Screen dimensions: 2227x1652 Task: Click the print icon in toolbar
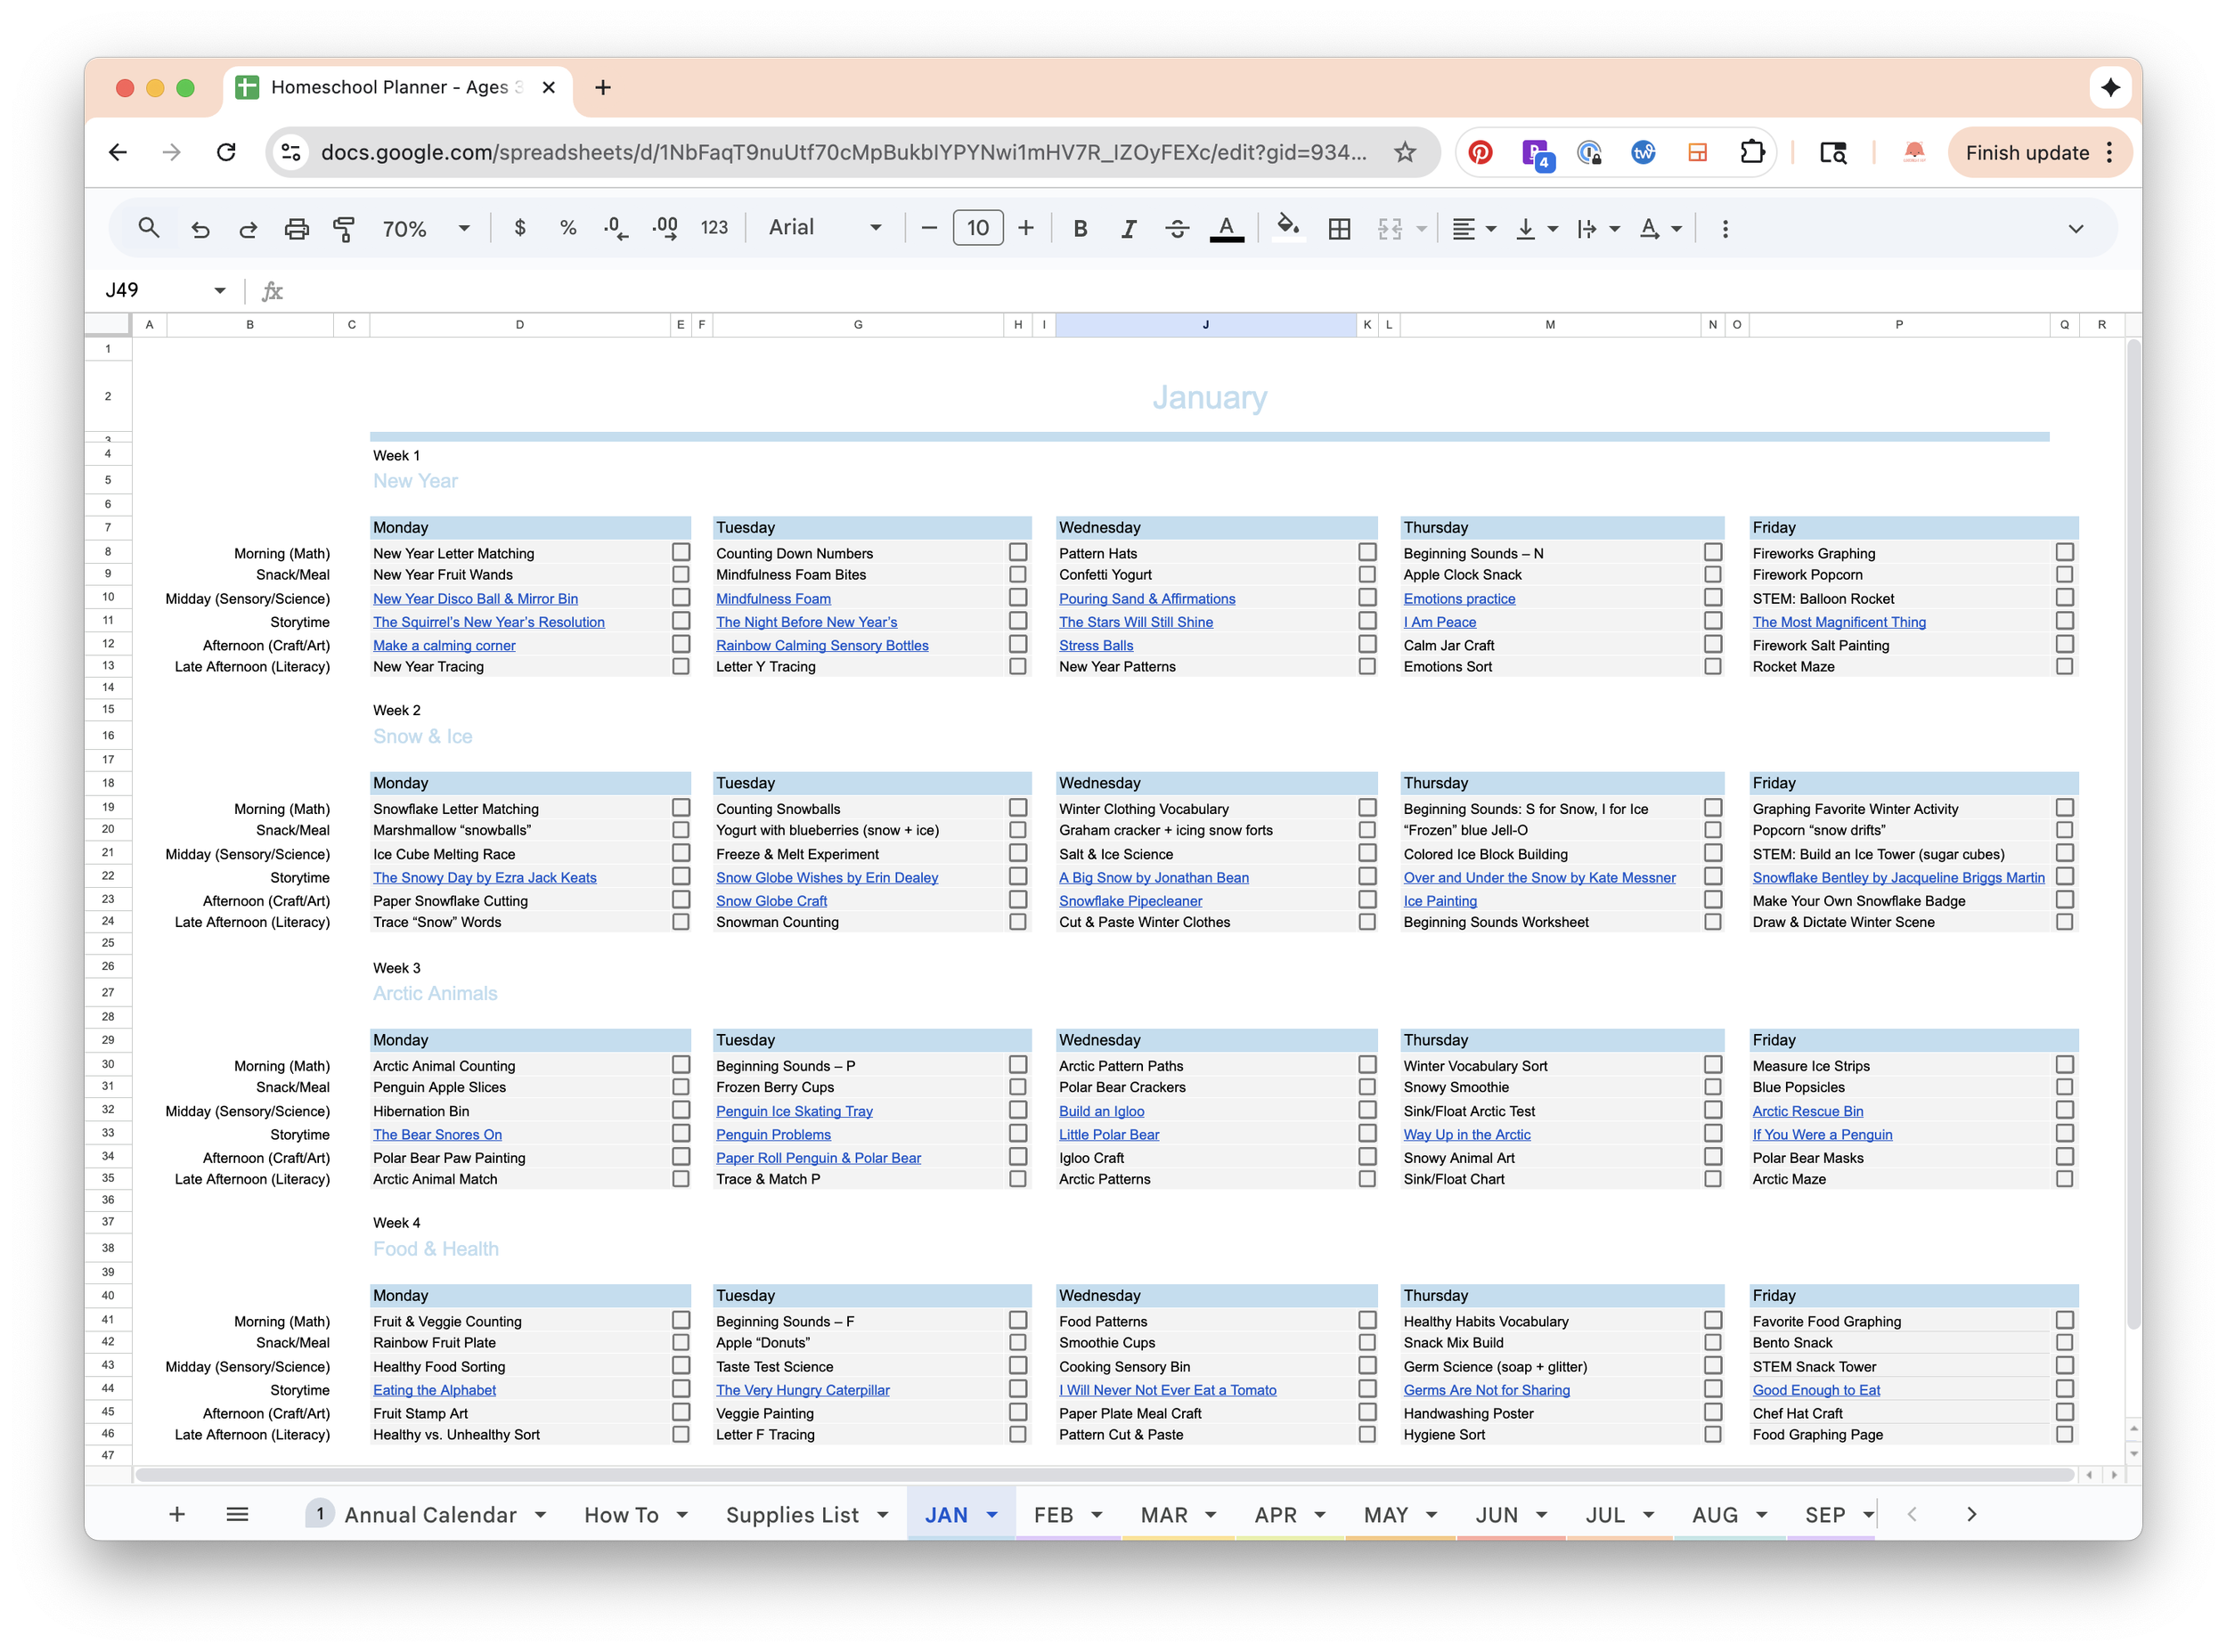tap(296, 229)
